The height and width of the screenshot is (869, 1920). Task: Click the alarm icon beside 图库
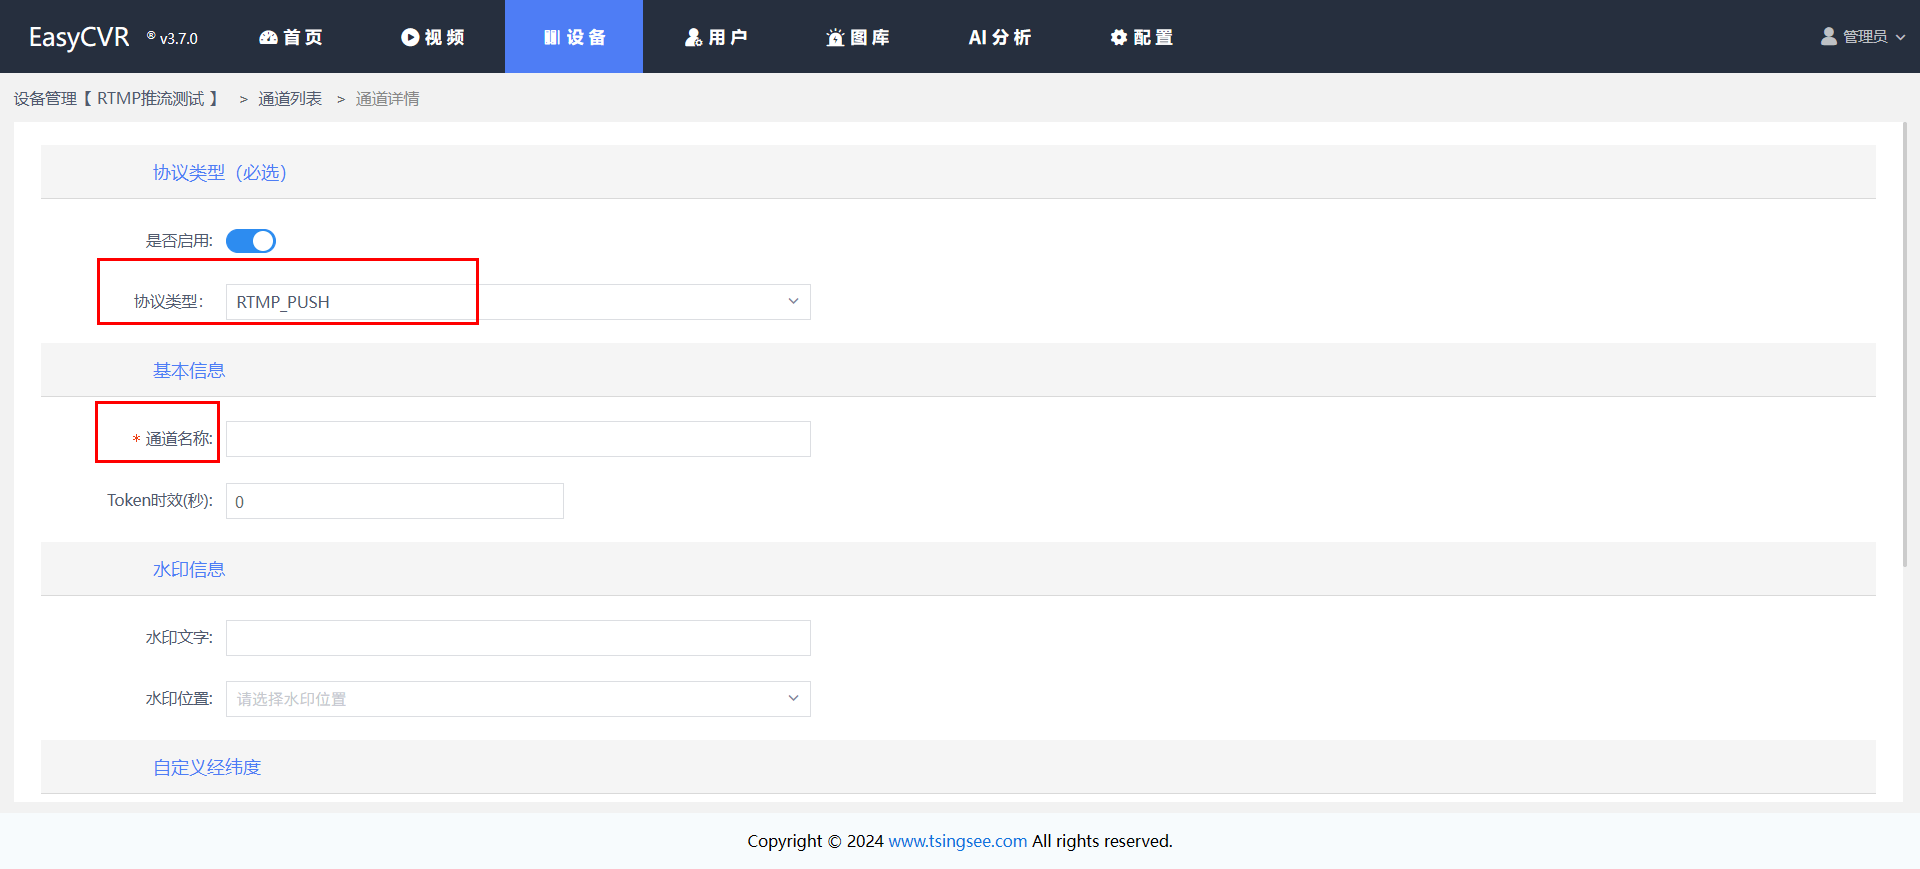pos(835,37)
